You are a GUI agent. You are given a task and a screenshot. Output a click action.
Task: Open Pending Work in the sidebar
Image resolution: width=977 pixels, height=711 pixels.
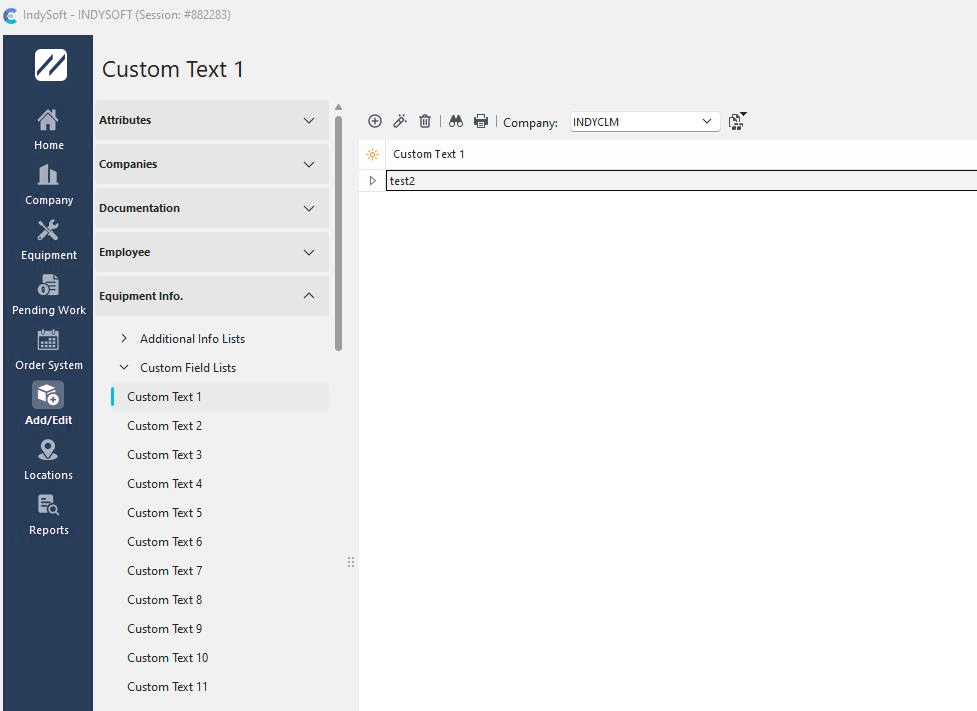tap(49, 294)
